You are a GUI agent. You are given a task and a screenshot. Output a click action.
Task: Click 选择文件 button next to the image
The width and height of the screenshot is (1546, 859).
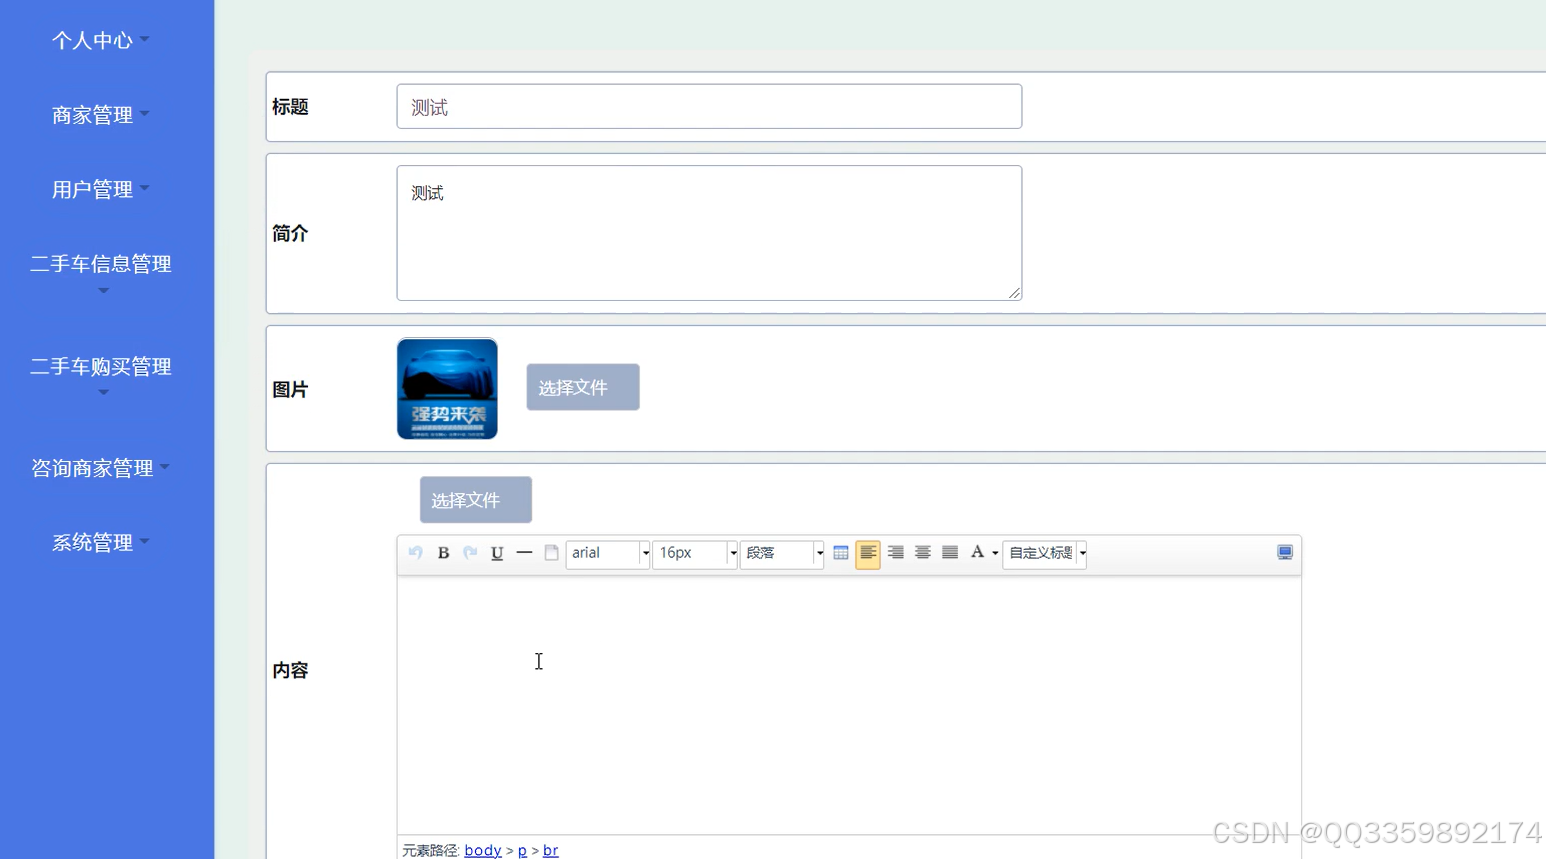tap(583, 387)
